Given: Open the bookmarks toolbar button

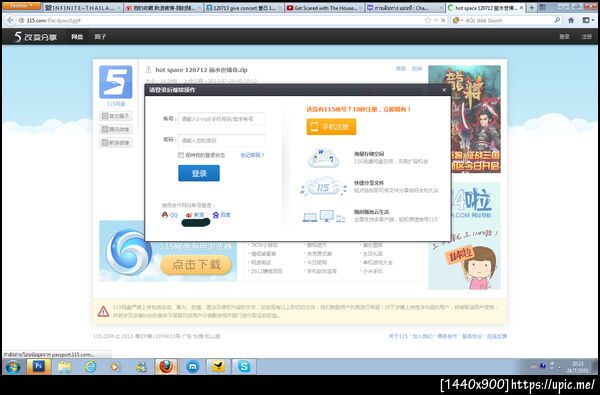Looking at the screenshot, I should click(x=587, y=20).
